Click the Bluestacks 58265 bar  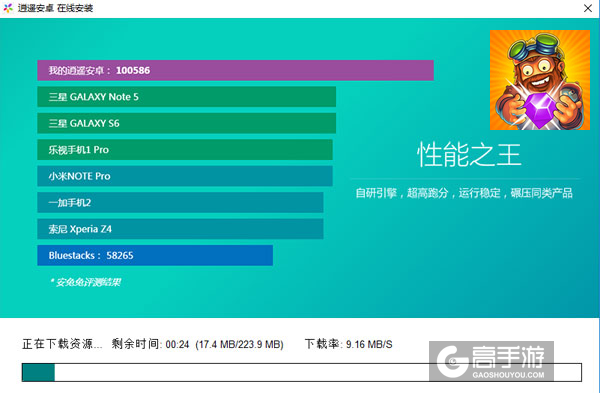click(155, 255)
